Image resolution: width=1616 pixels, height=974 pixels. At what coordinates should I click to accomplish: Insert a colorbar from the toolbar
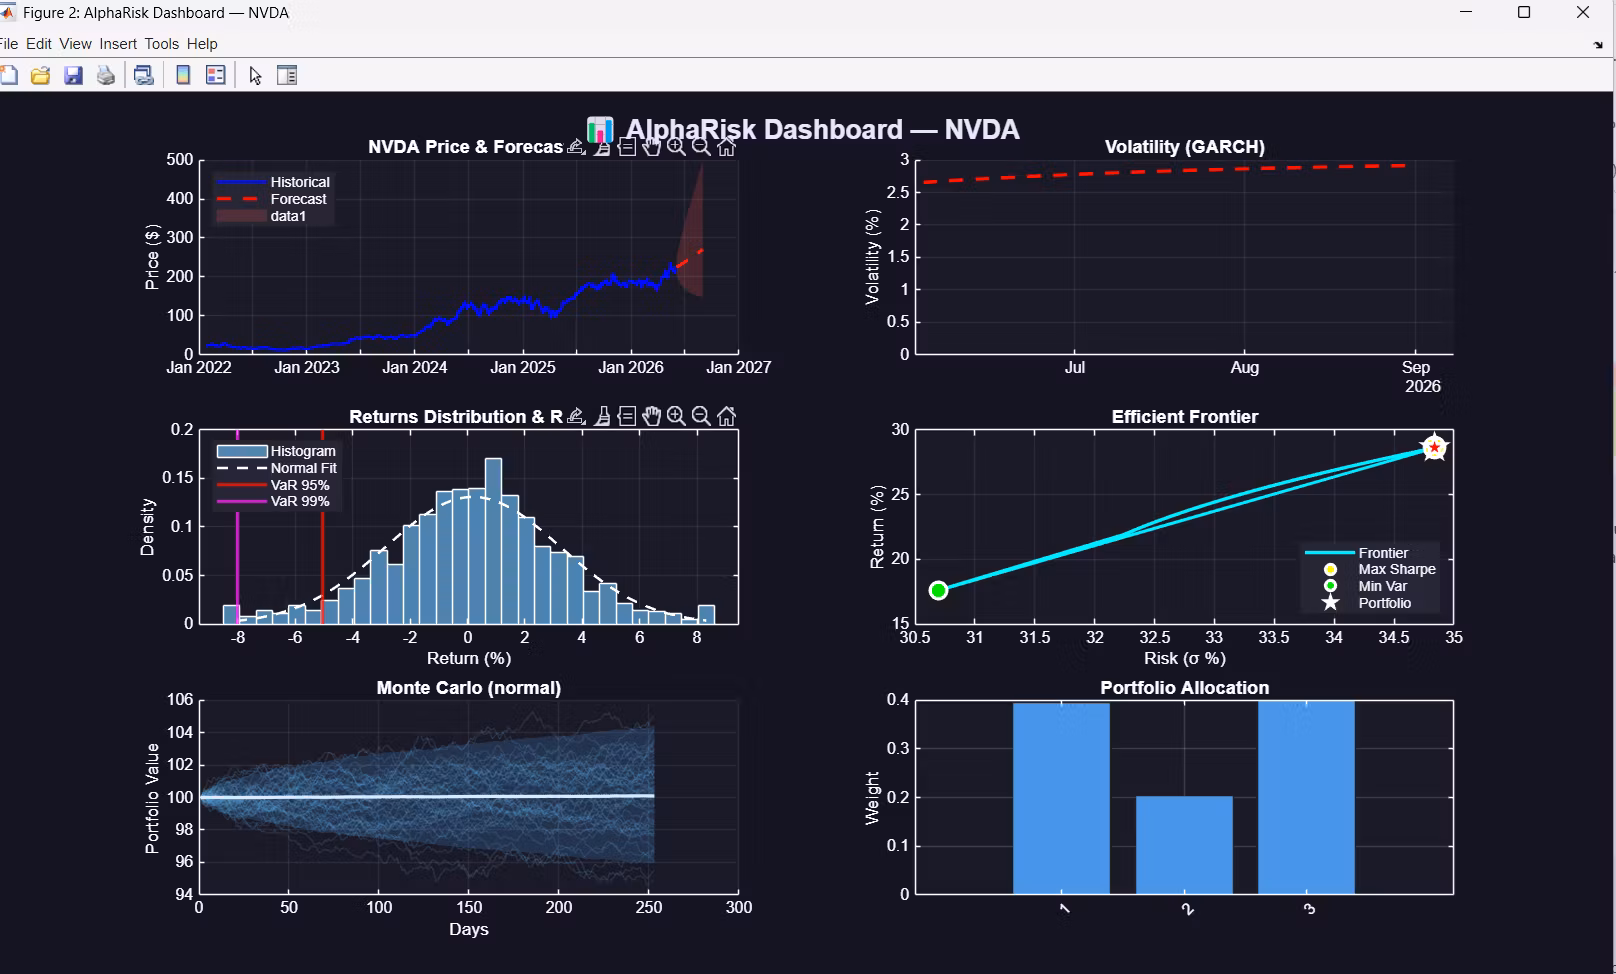click(183, 75)
